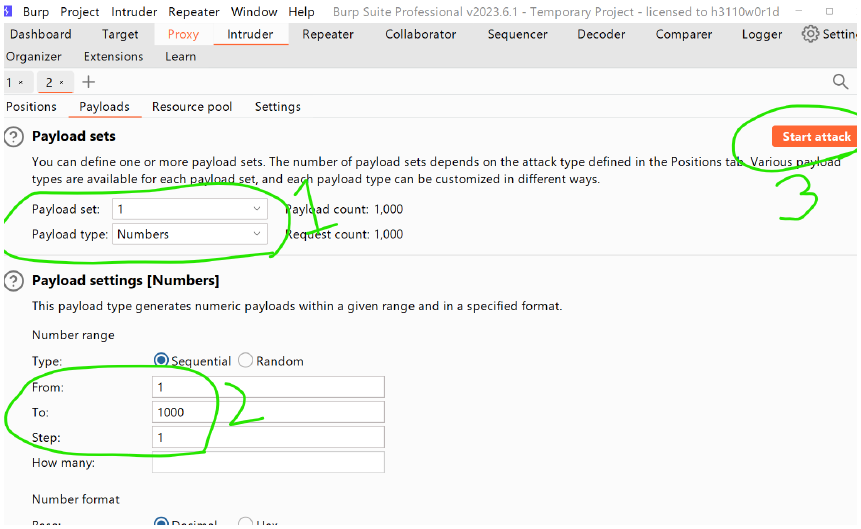Open the Project menu
The height and width of the screenshot is (529, 861).
click(80, 12)
